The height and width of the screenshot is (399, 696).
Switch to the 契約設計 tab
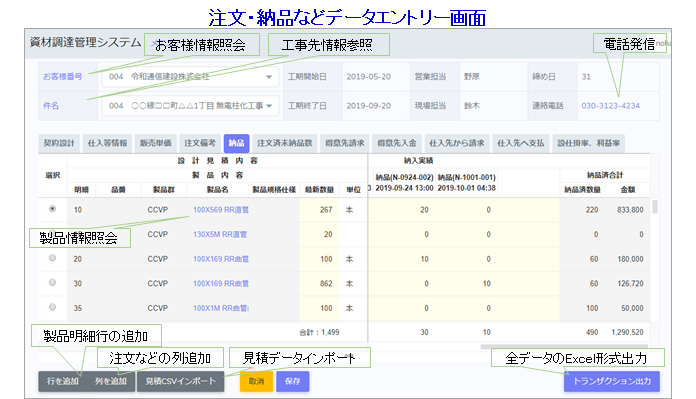(59, 143)
